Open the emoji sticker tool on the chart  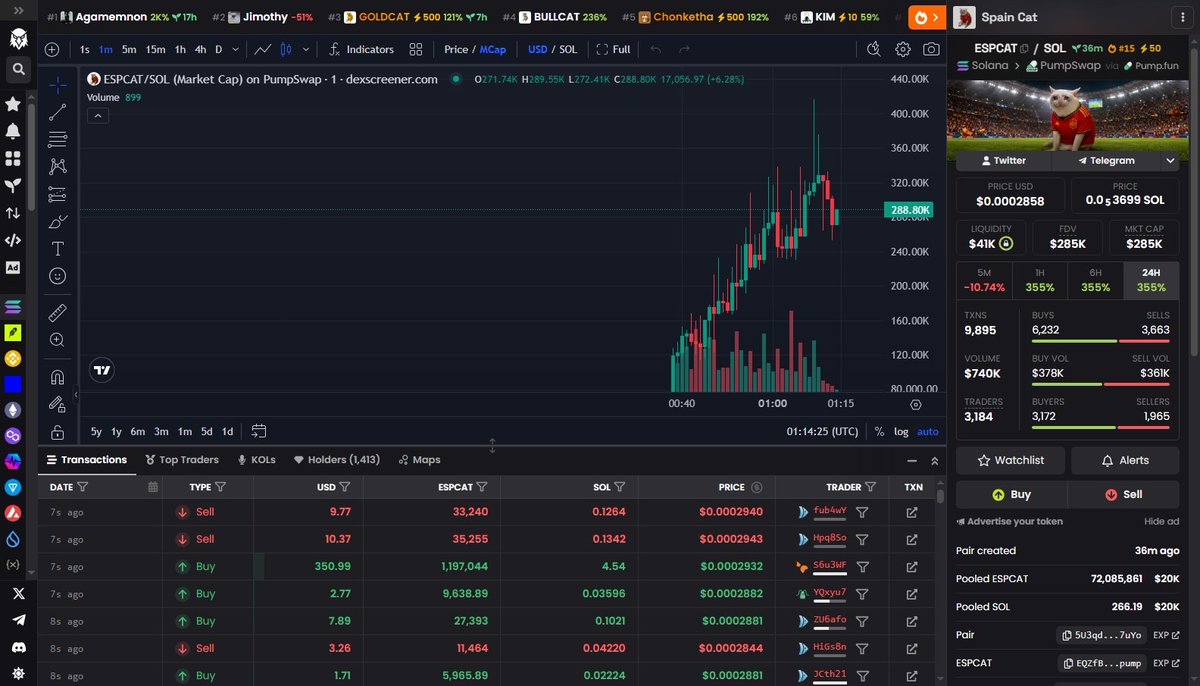click(57, 276)
